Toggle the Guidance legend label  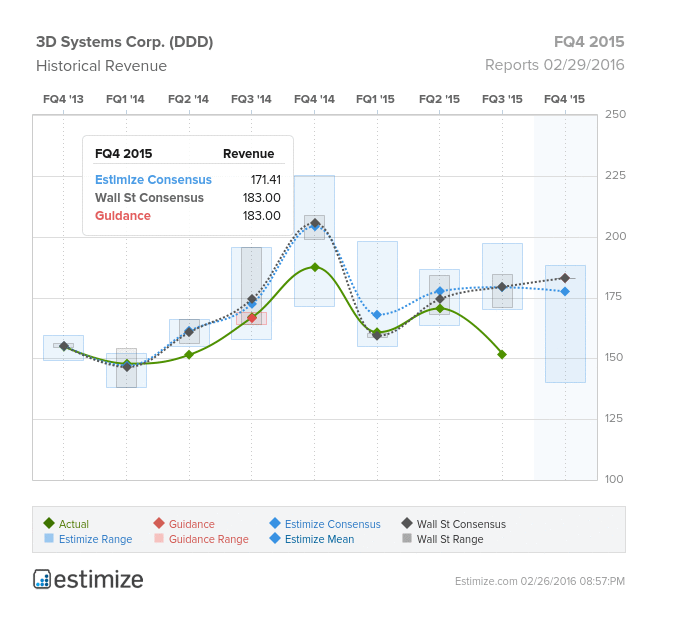192,524
